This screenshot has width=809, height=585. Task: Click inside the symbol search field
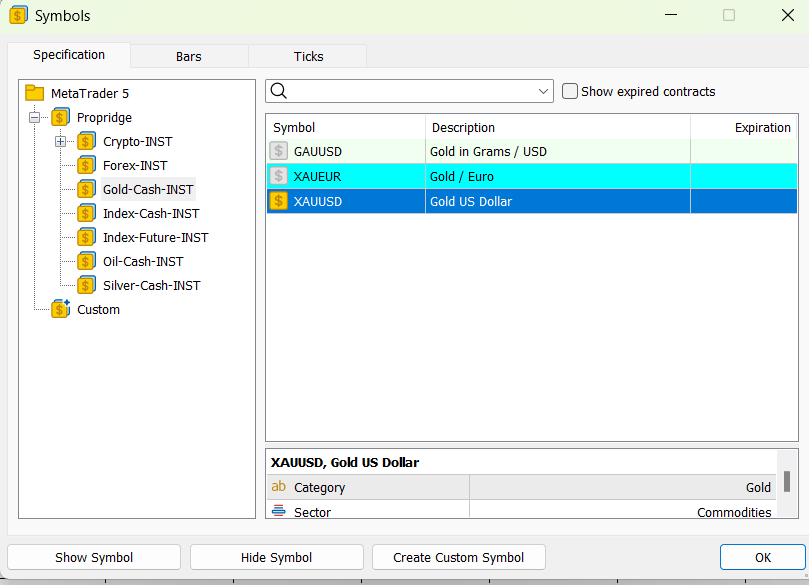pos(410,91)
